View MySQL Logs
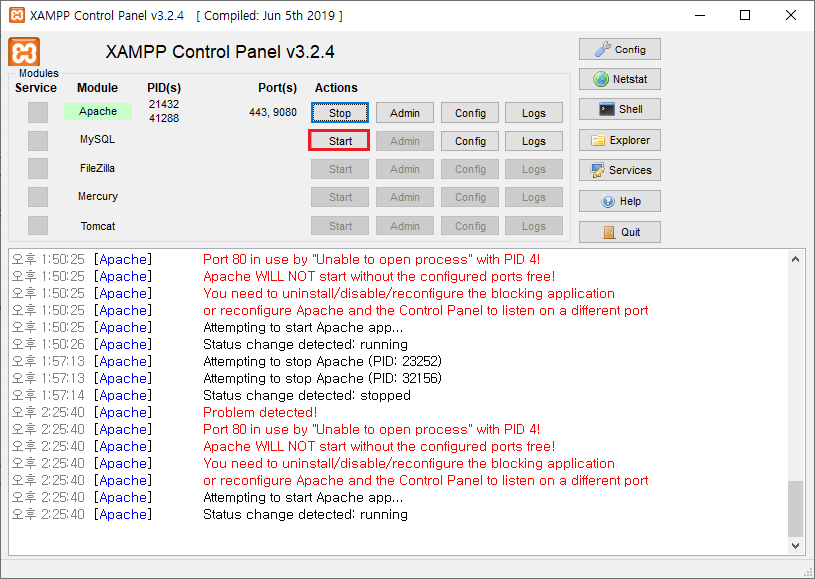Viewport: 815px width, 579px height. 534,141
